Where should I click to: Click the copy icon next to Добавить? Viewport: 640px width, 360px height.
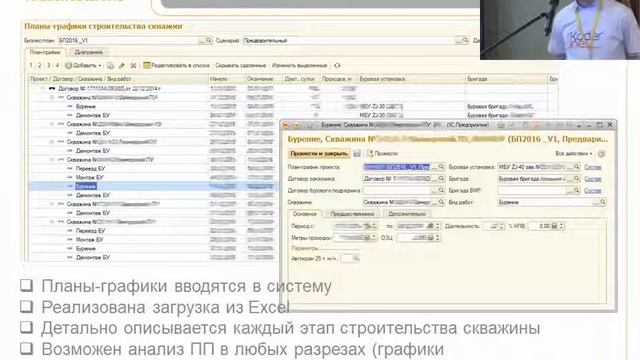click(110, 65)
